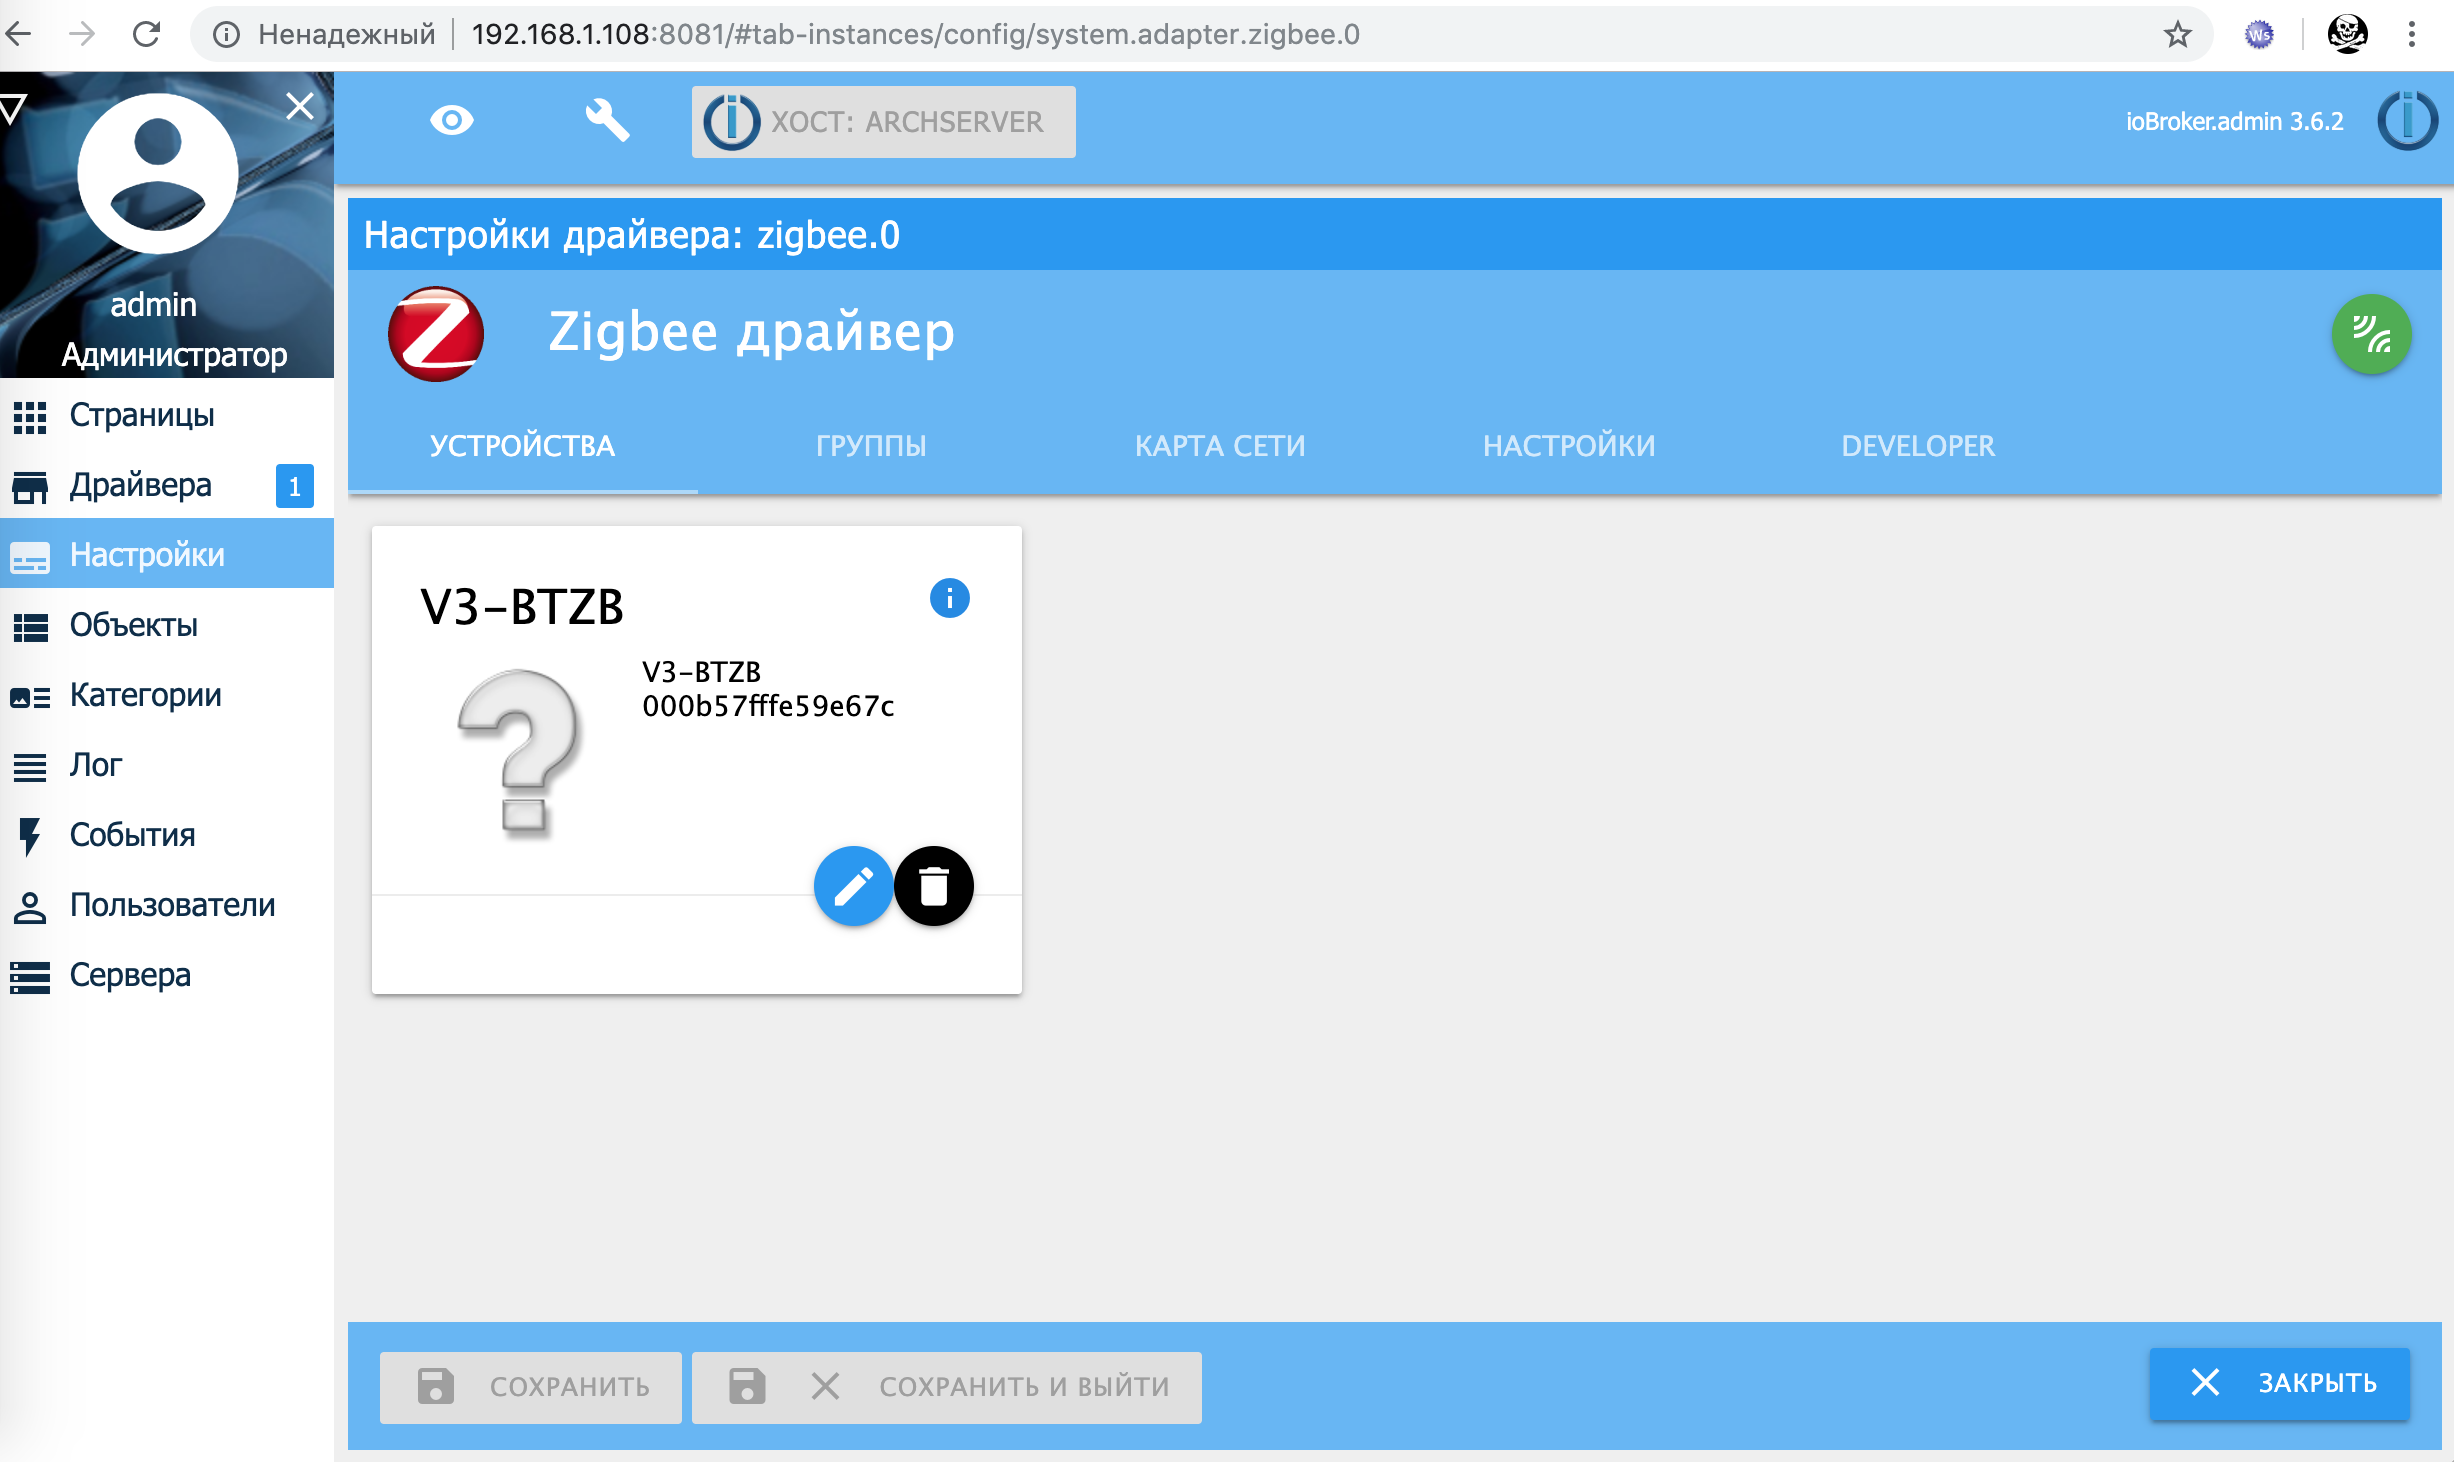The height and width of the screenshot is (1462, 2454).
Task: Go to the DEVELOPER tab
Action: 1917,446
